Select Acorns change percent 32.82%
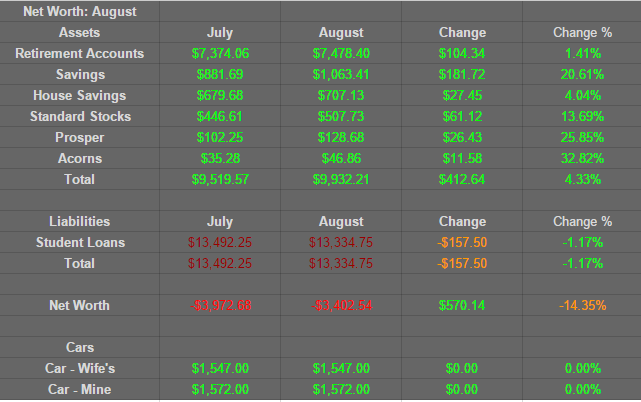 pyautogui.click(x=581, y=159)
